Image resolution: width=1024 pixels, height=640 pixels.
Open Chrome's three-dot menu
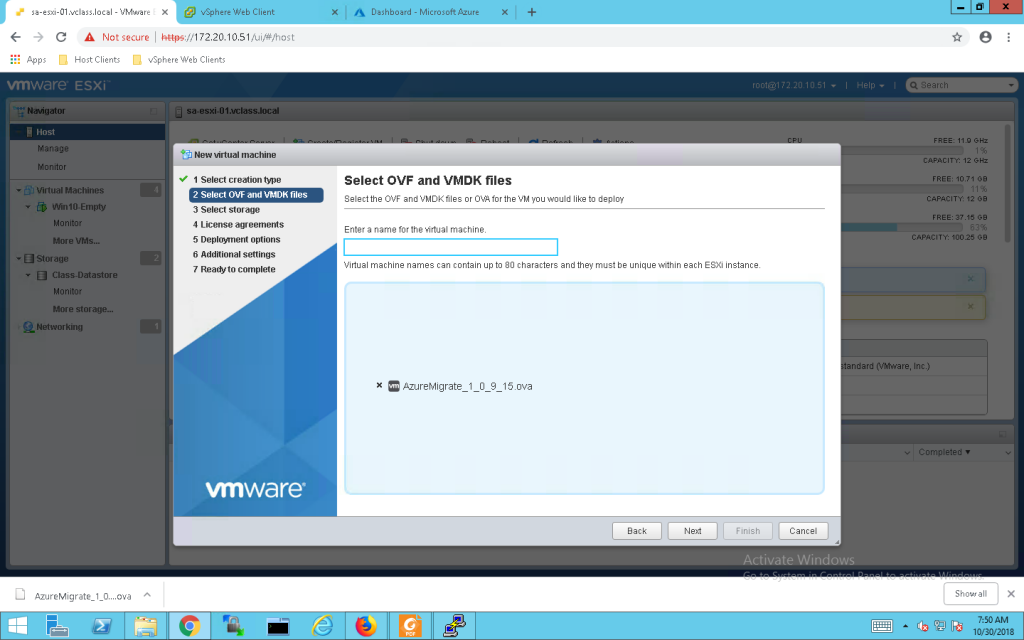coord(1008,37)
